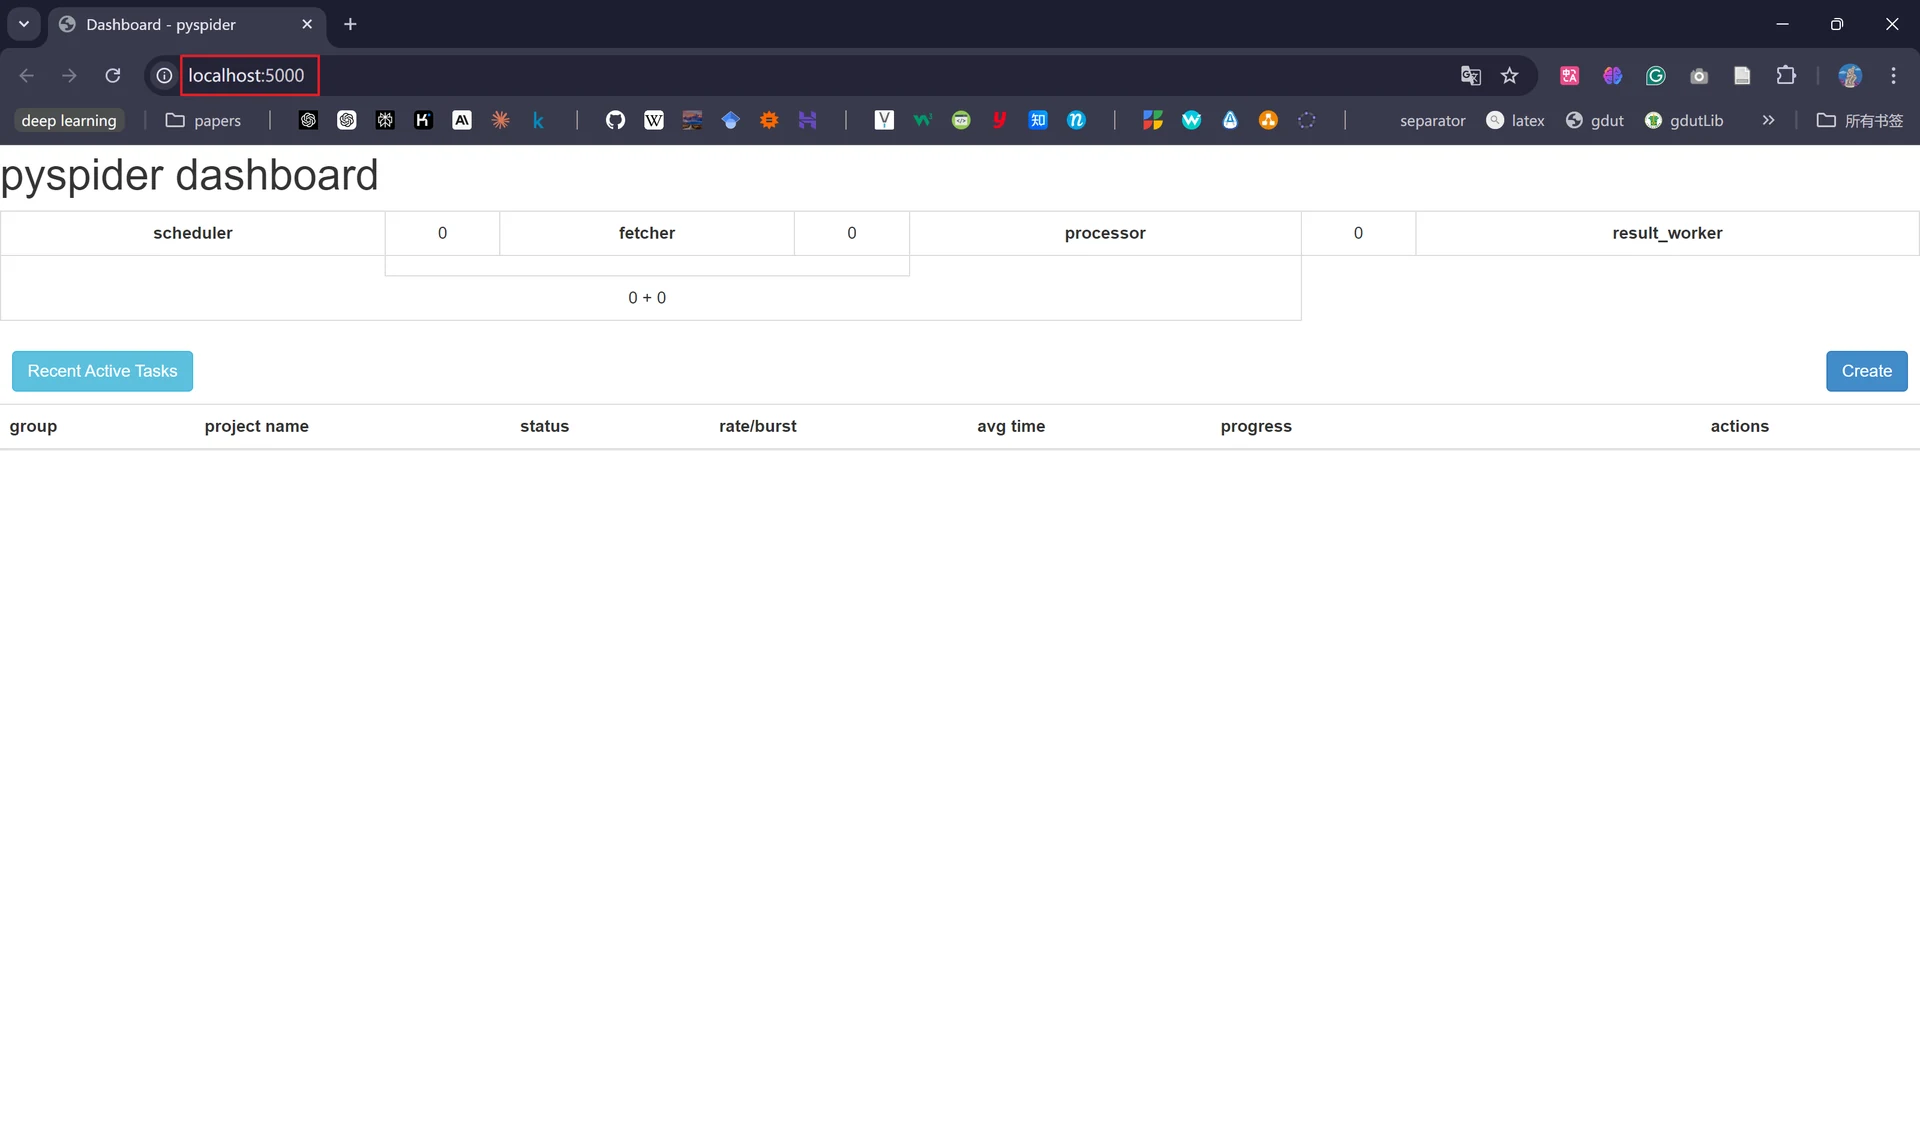Viewport: 1920px width, 1142px height.
Task: Show hidden bookmarks with the chevron
Action: (1768, 120)
